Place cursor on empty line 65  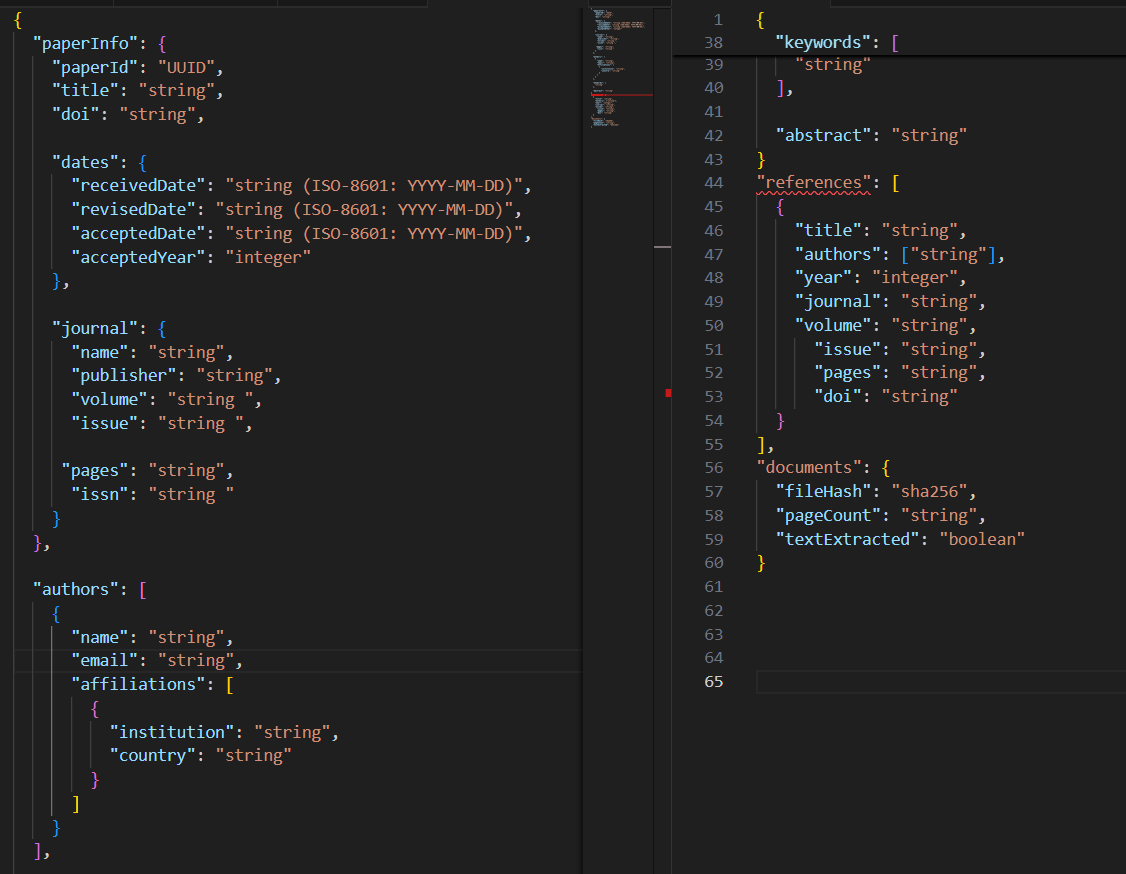(x=941, y=682)
